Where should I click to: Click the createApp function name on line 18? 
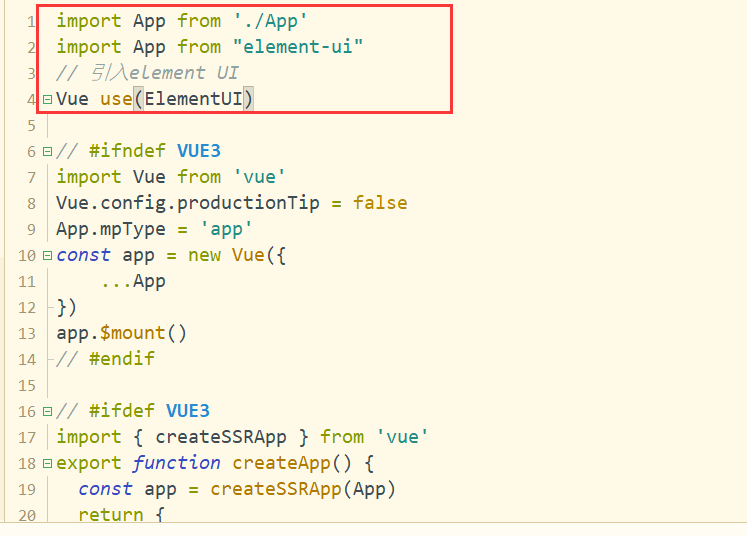tap(281, 463)
